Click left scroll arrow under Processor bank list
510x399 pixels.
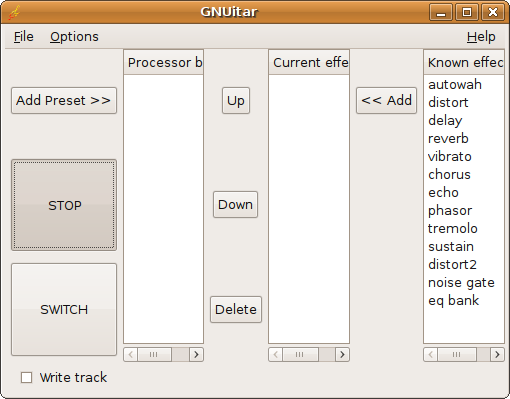[x=131, y=354]
